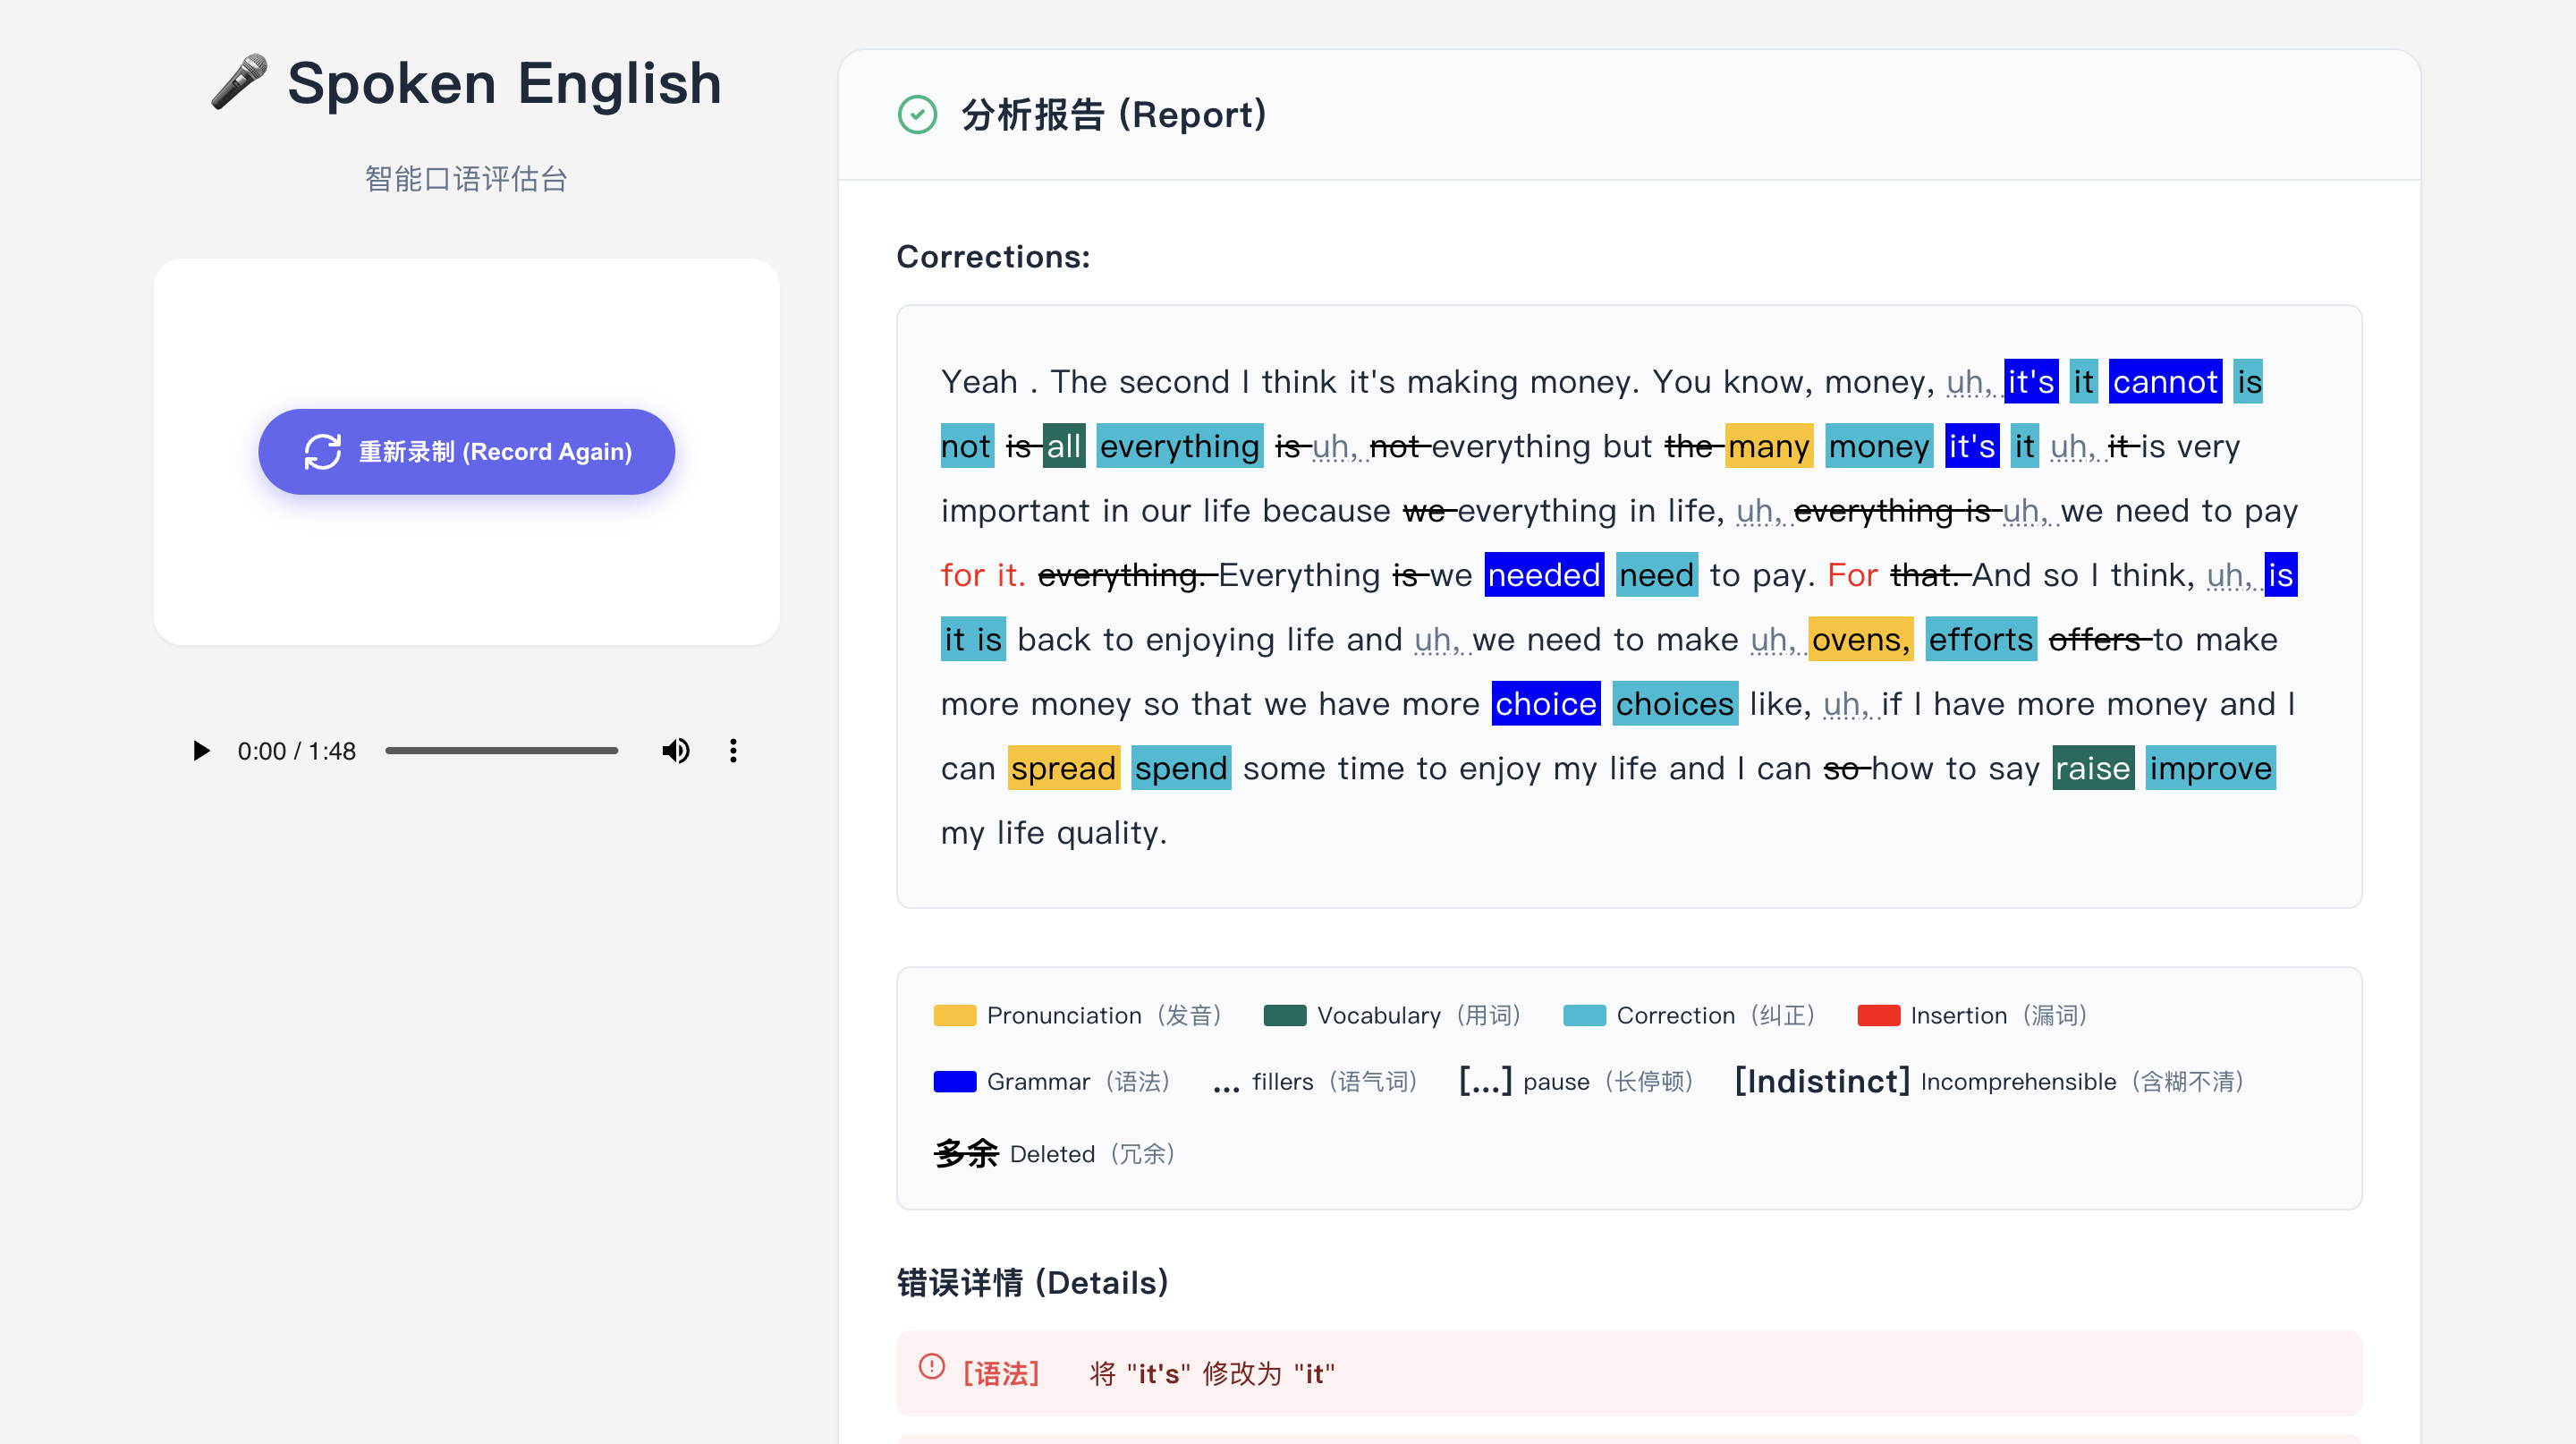
Task: Click the audio time display 0:00 / 1:48
Action: 296,750
